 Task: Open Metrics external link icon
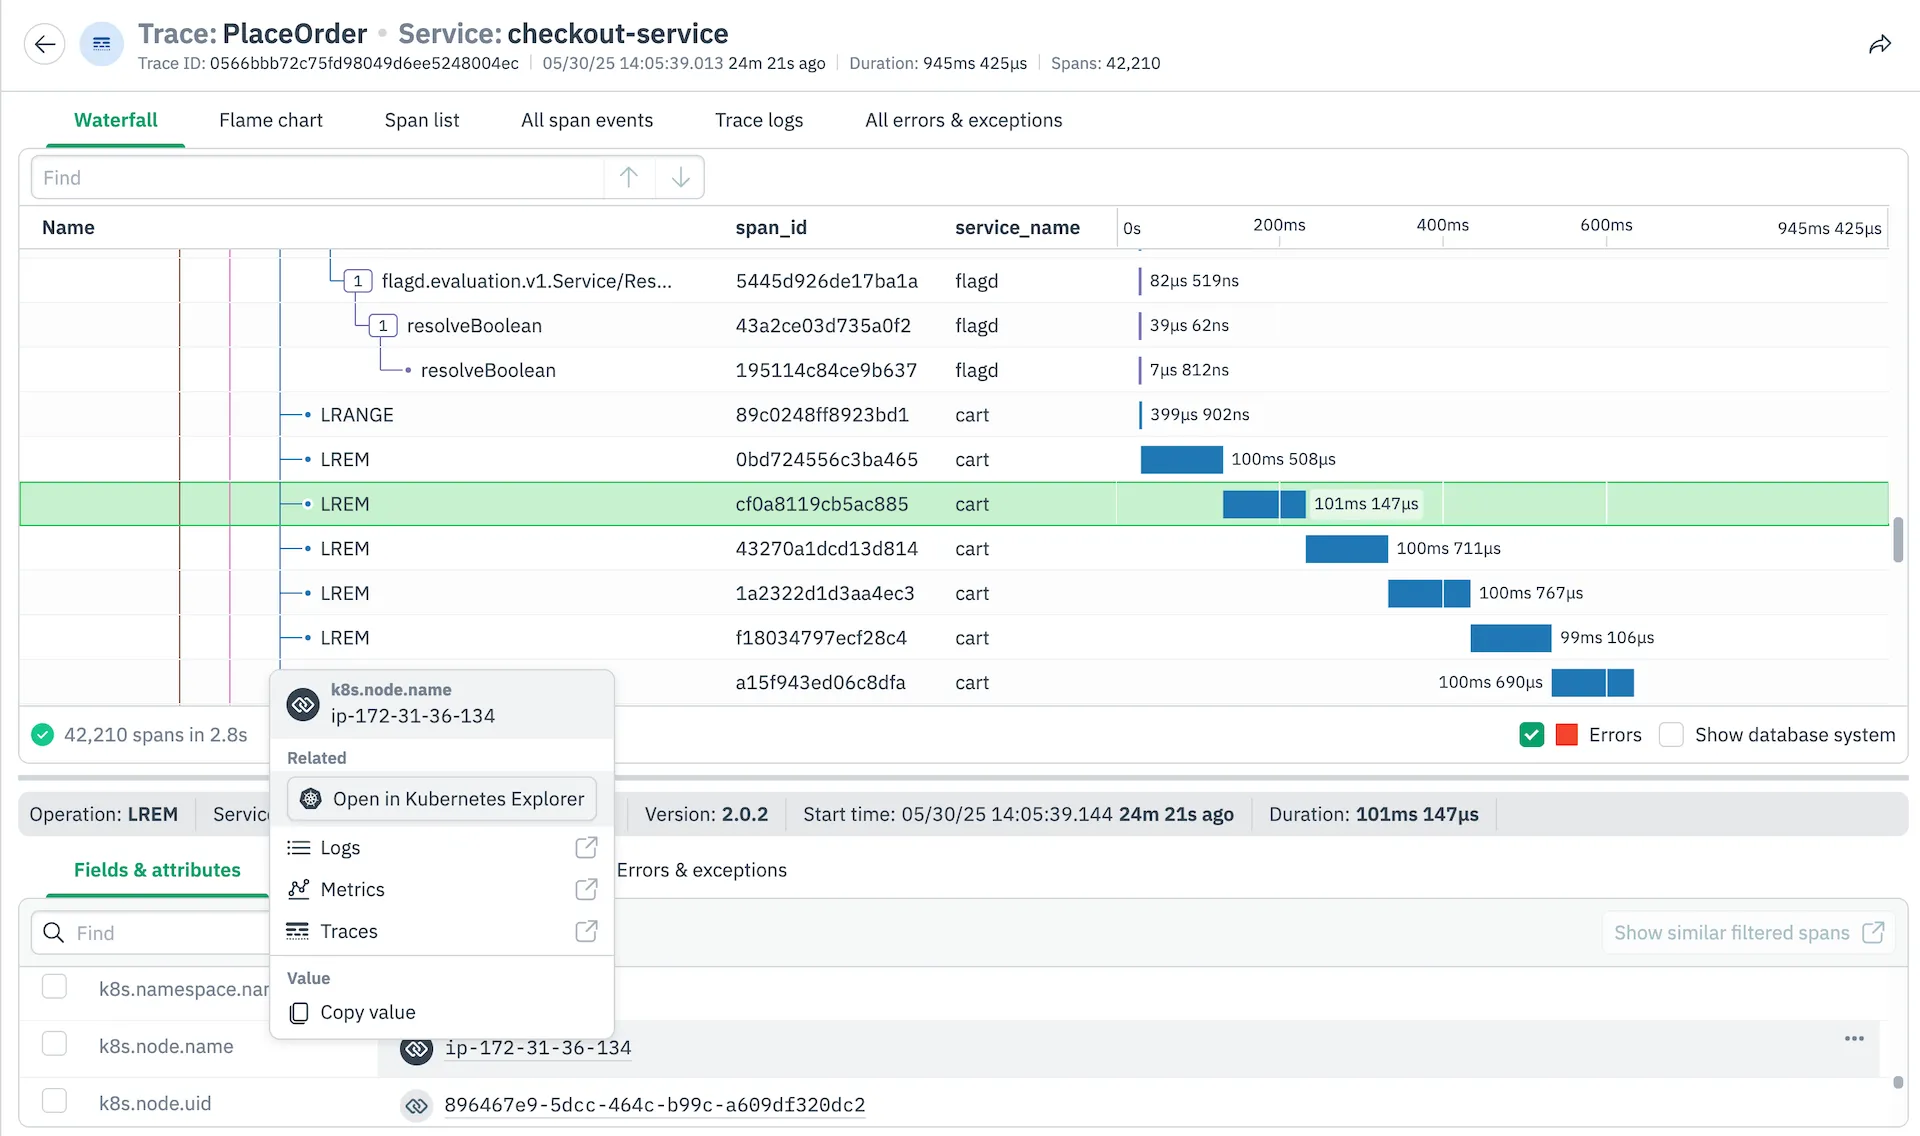[x=586, y=889]
